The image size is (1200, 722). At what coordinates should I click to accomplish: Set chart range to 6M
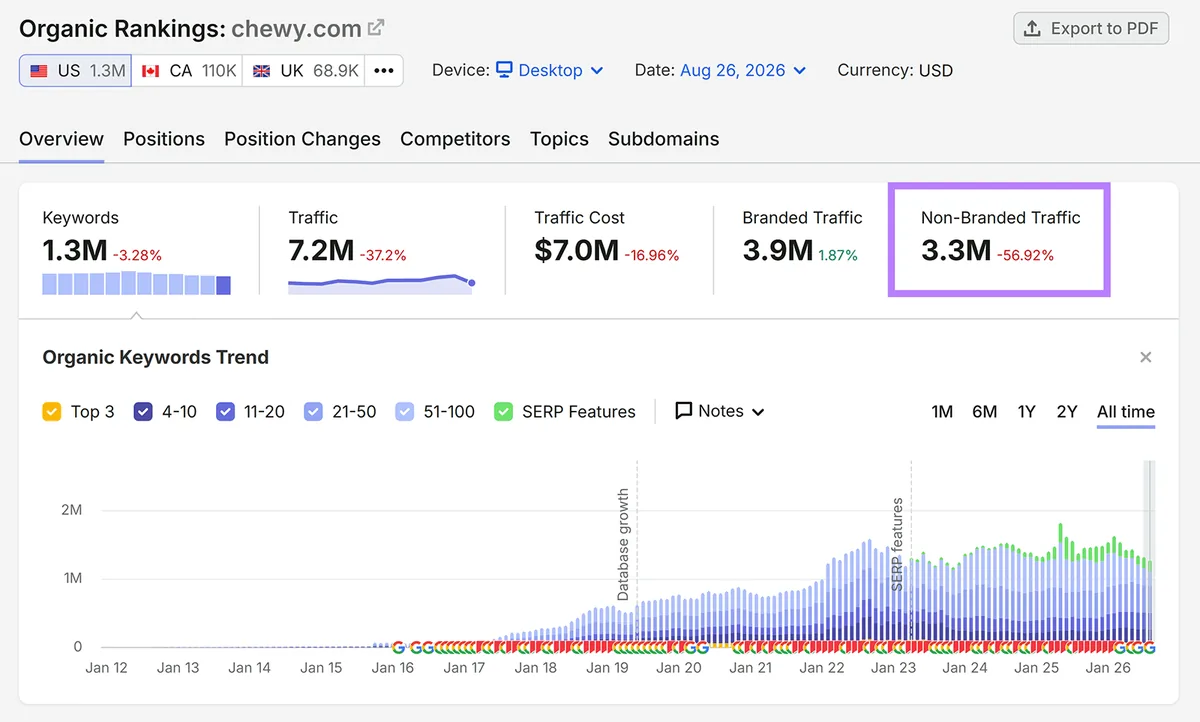(985, 412)
